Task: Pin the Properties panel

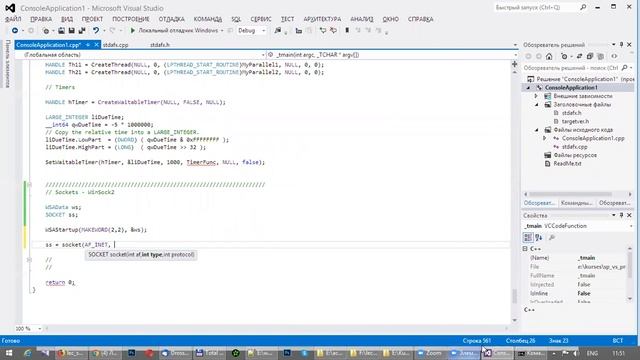Action: (621, 215)
